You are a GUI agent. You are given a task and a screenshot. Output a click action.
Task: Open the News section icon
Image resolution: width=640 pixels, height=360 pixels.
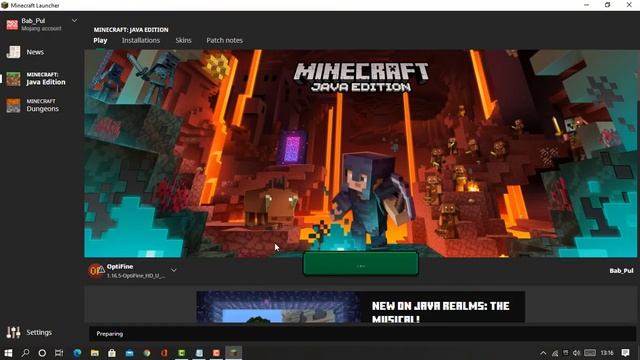pyautogui.click(x=13, y=52)
